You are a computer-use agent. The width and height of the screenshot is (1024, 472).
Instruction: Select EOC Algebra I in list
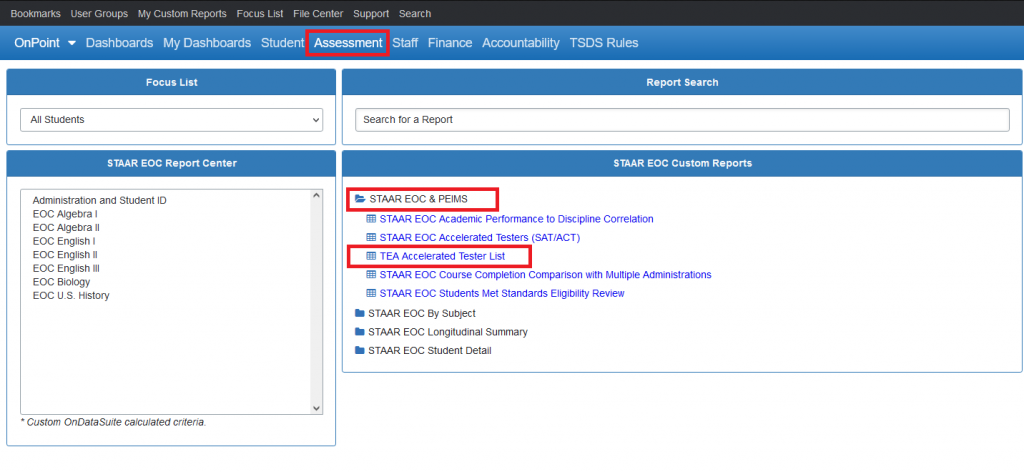(x=65, y=214)
